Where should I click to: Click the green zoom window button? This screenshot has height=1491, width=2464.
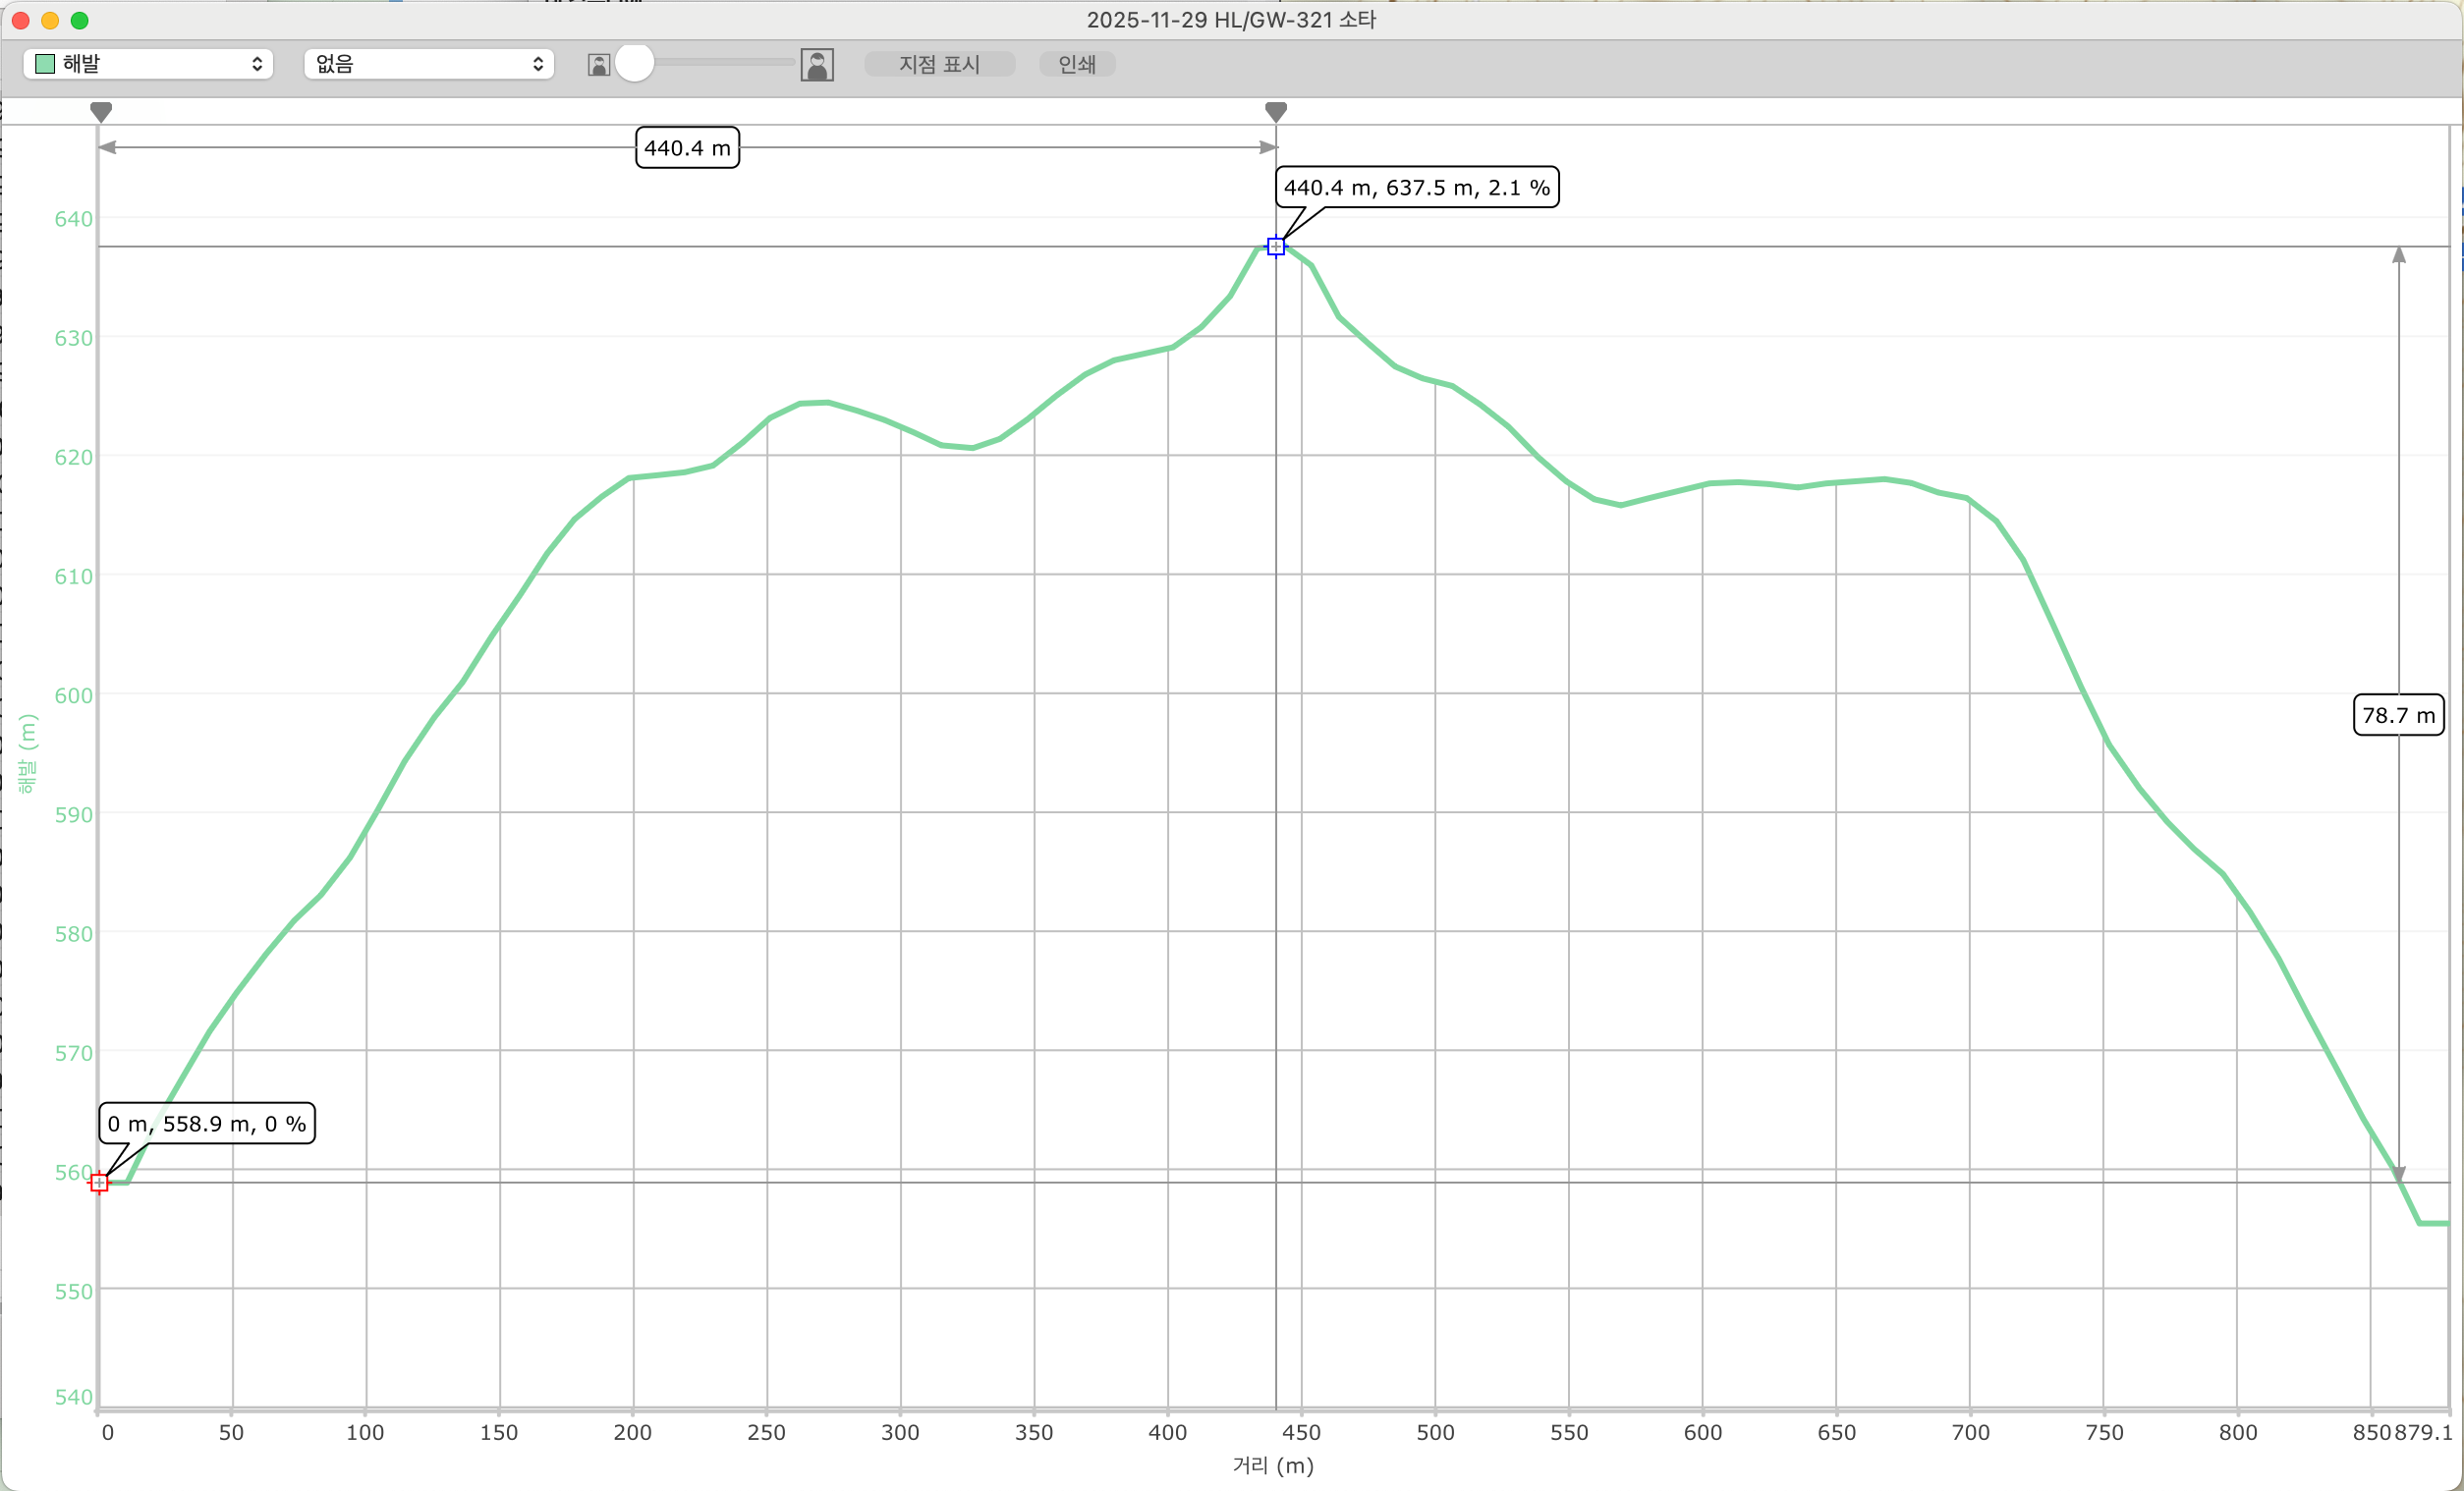80,20
